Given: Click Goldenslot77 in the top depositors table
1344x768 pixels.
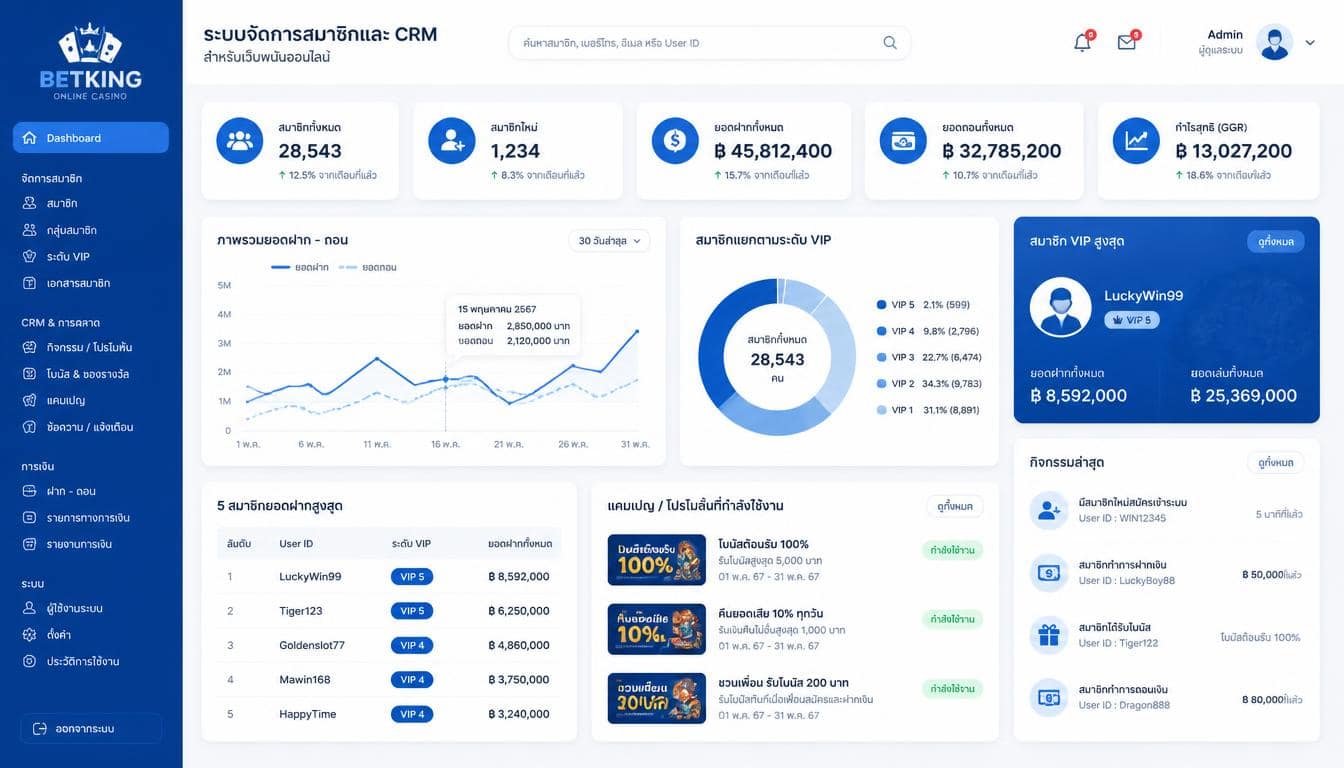Looking at the screenshot, I should click(312, 645).
